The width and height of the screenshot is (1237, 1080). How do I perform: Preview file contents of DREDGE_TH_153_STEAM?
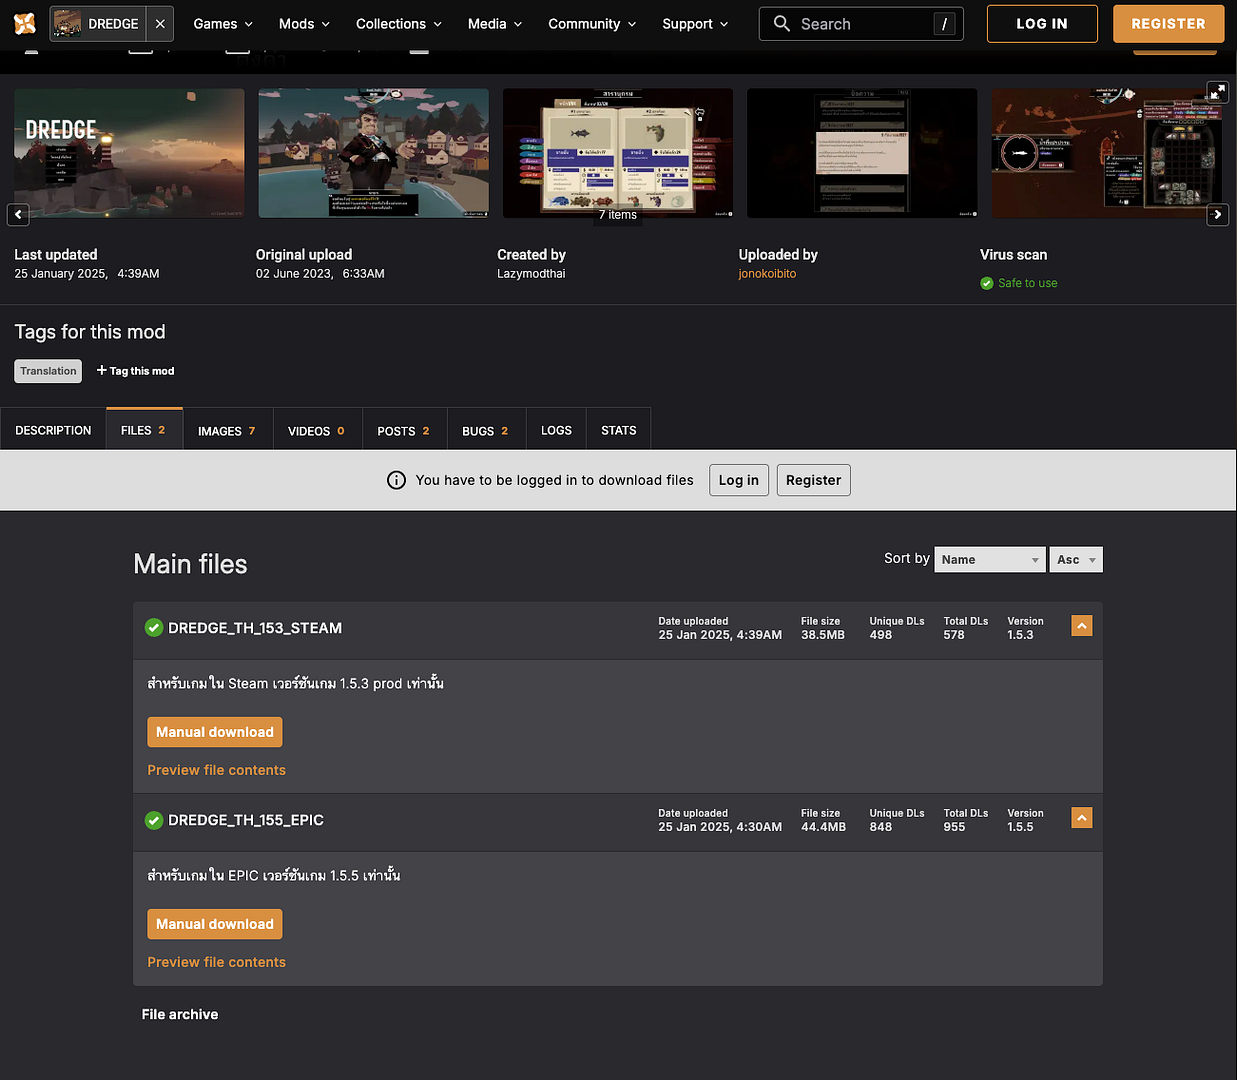tap(216, 770)
